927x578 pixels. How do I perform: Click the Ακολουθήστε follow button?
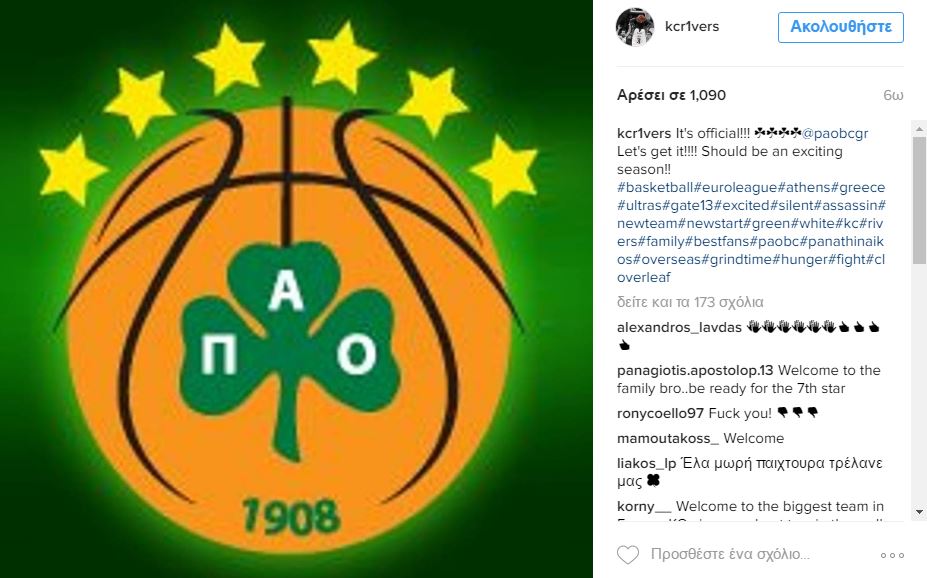click(841, 27)
